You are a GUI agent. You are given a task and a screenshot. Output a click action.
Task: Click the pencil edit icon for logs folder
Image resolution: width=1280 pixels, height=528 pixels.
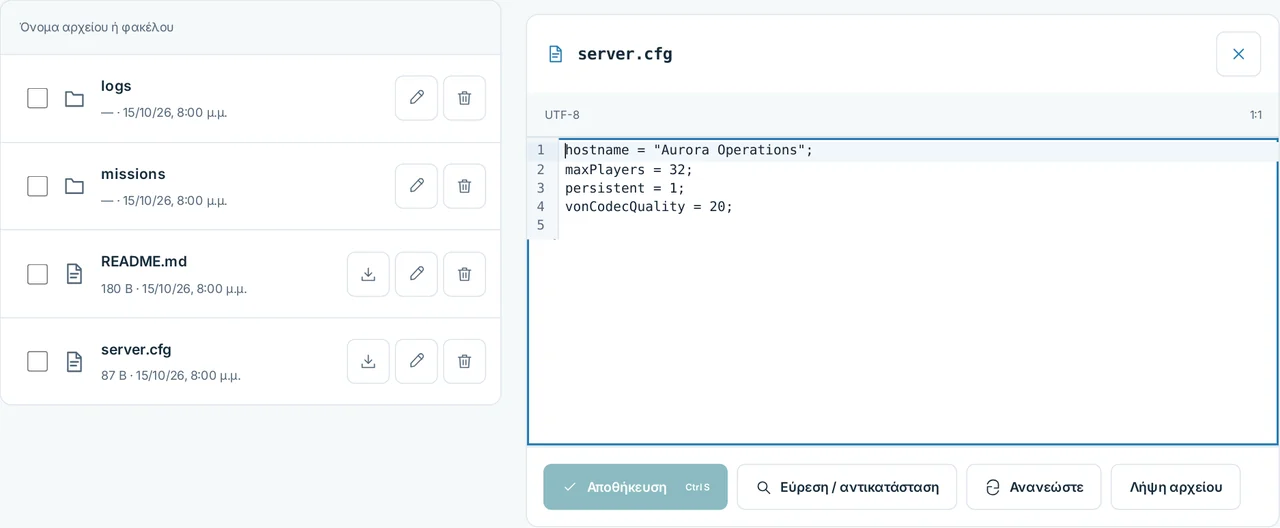point(416,98)
